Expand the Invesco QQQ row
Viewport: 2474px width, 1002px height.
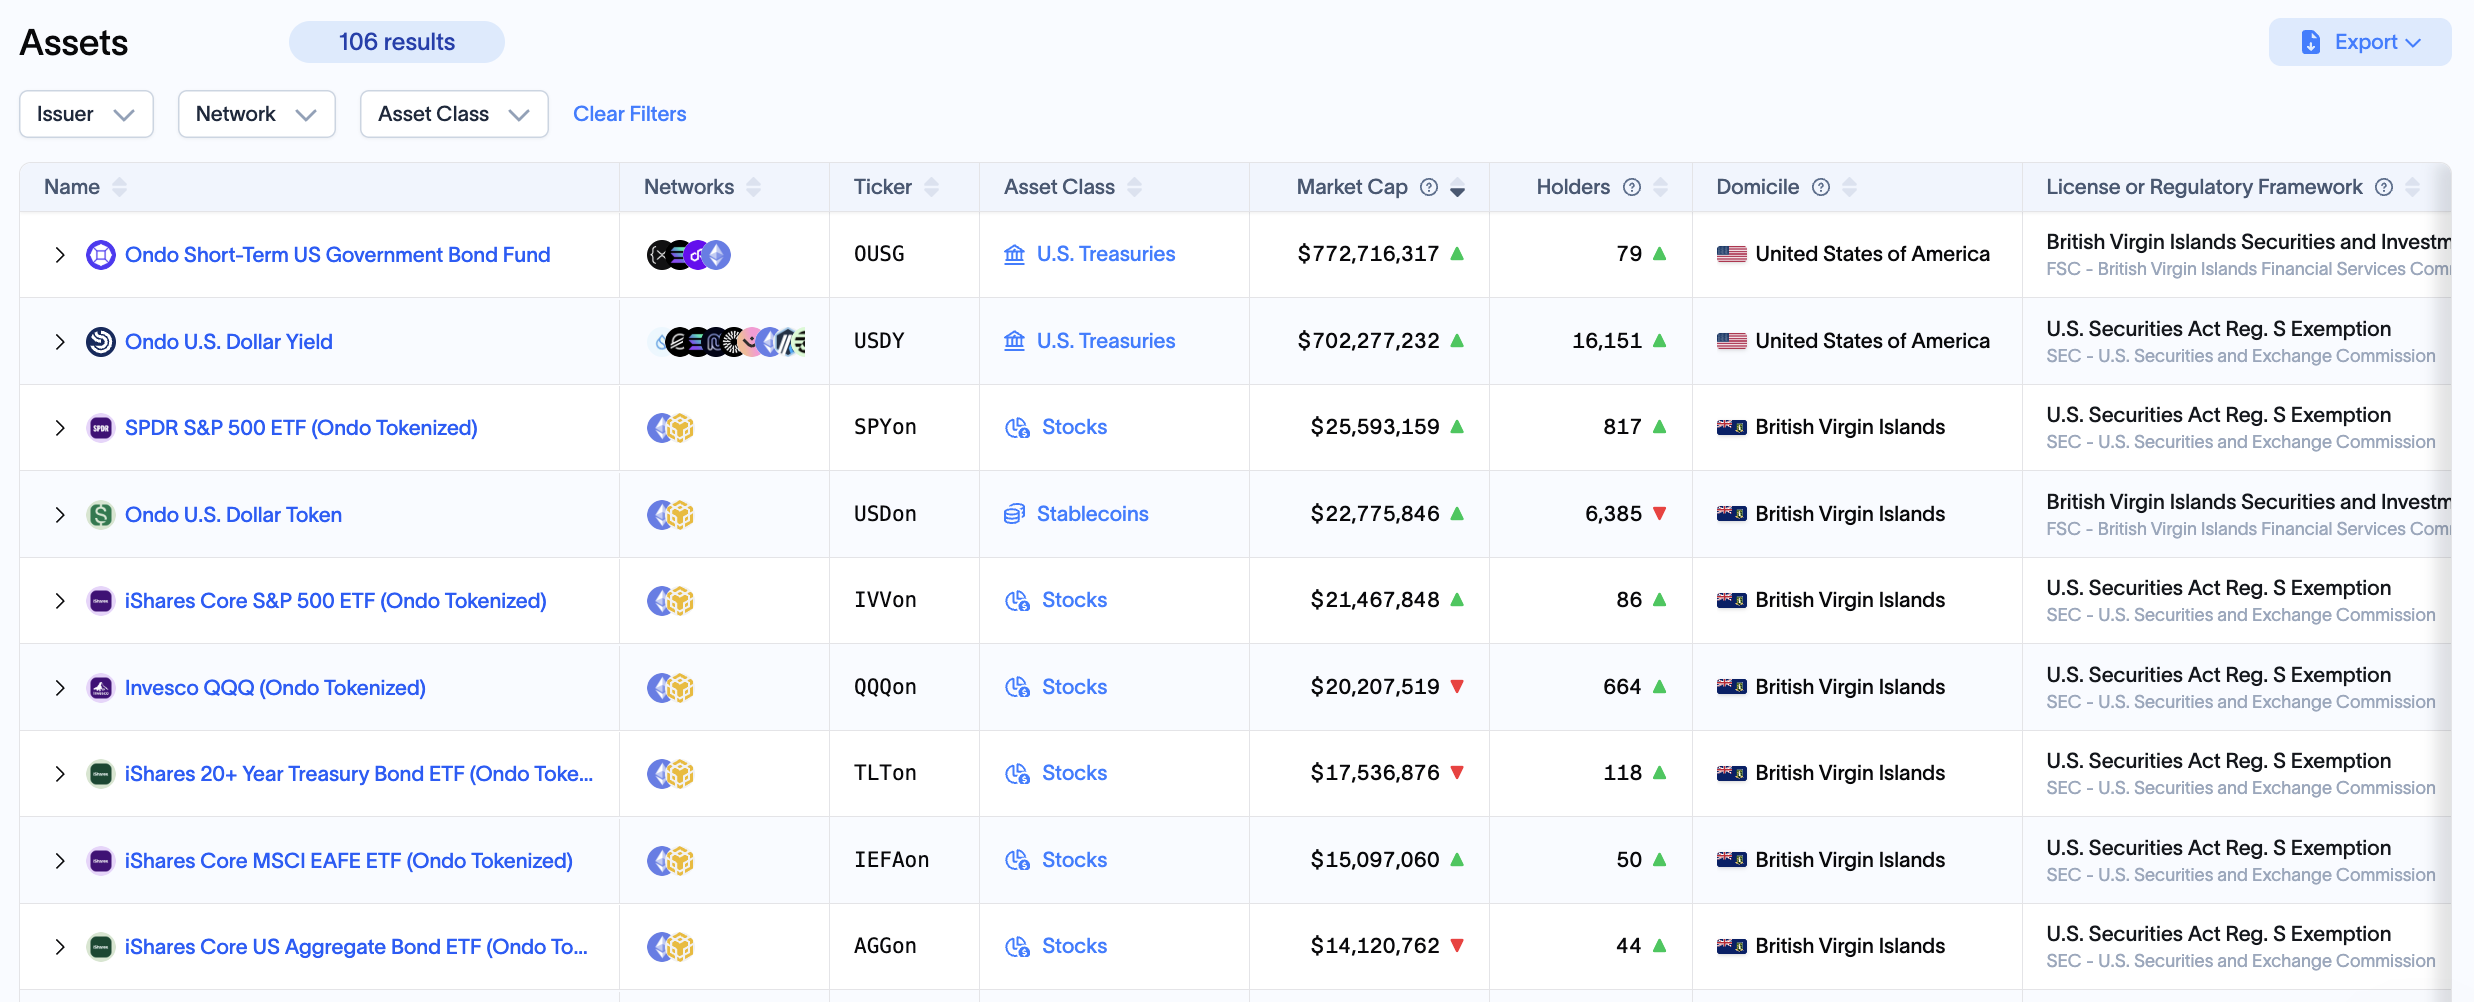tap(60, 688)
